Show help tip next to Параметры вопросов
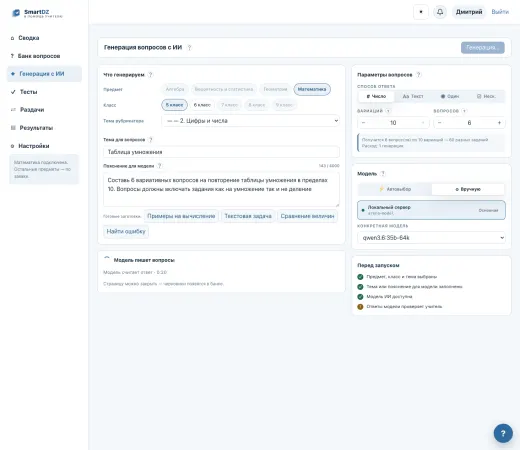Screen dimensions: 520x450 tap(419, 75)
